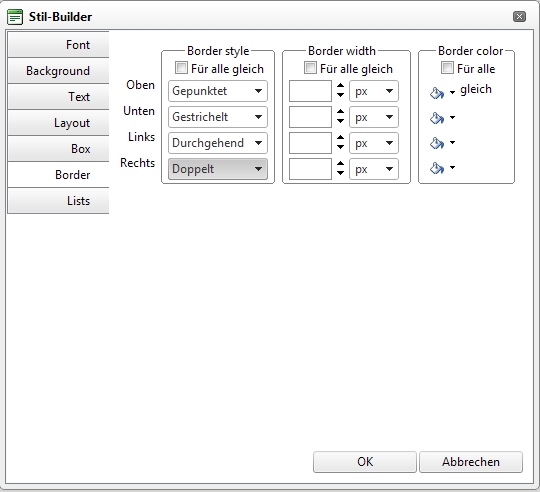Click the Oben border width input field

tap(310, 91)
